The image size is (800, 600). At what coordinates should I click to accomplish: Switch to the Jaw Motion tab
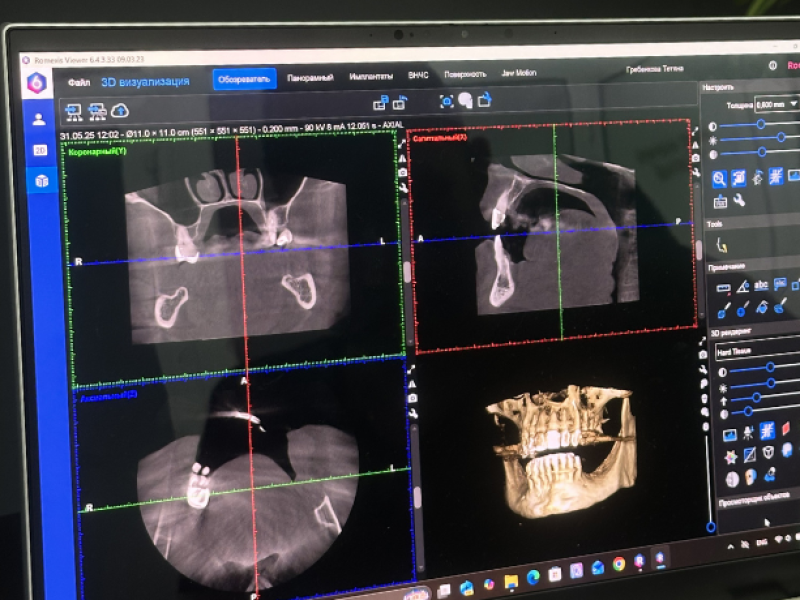pyautogui.click(x=518, y=73)
